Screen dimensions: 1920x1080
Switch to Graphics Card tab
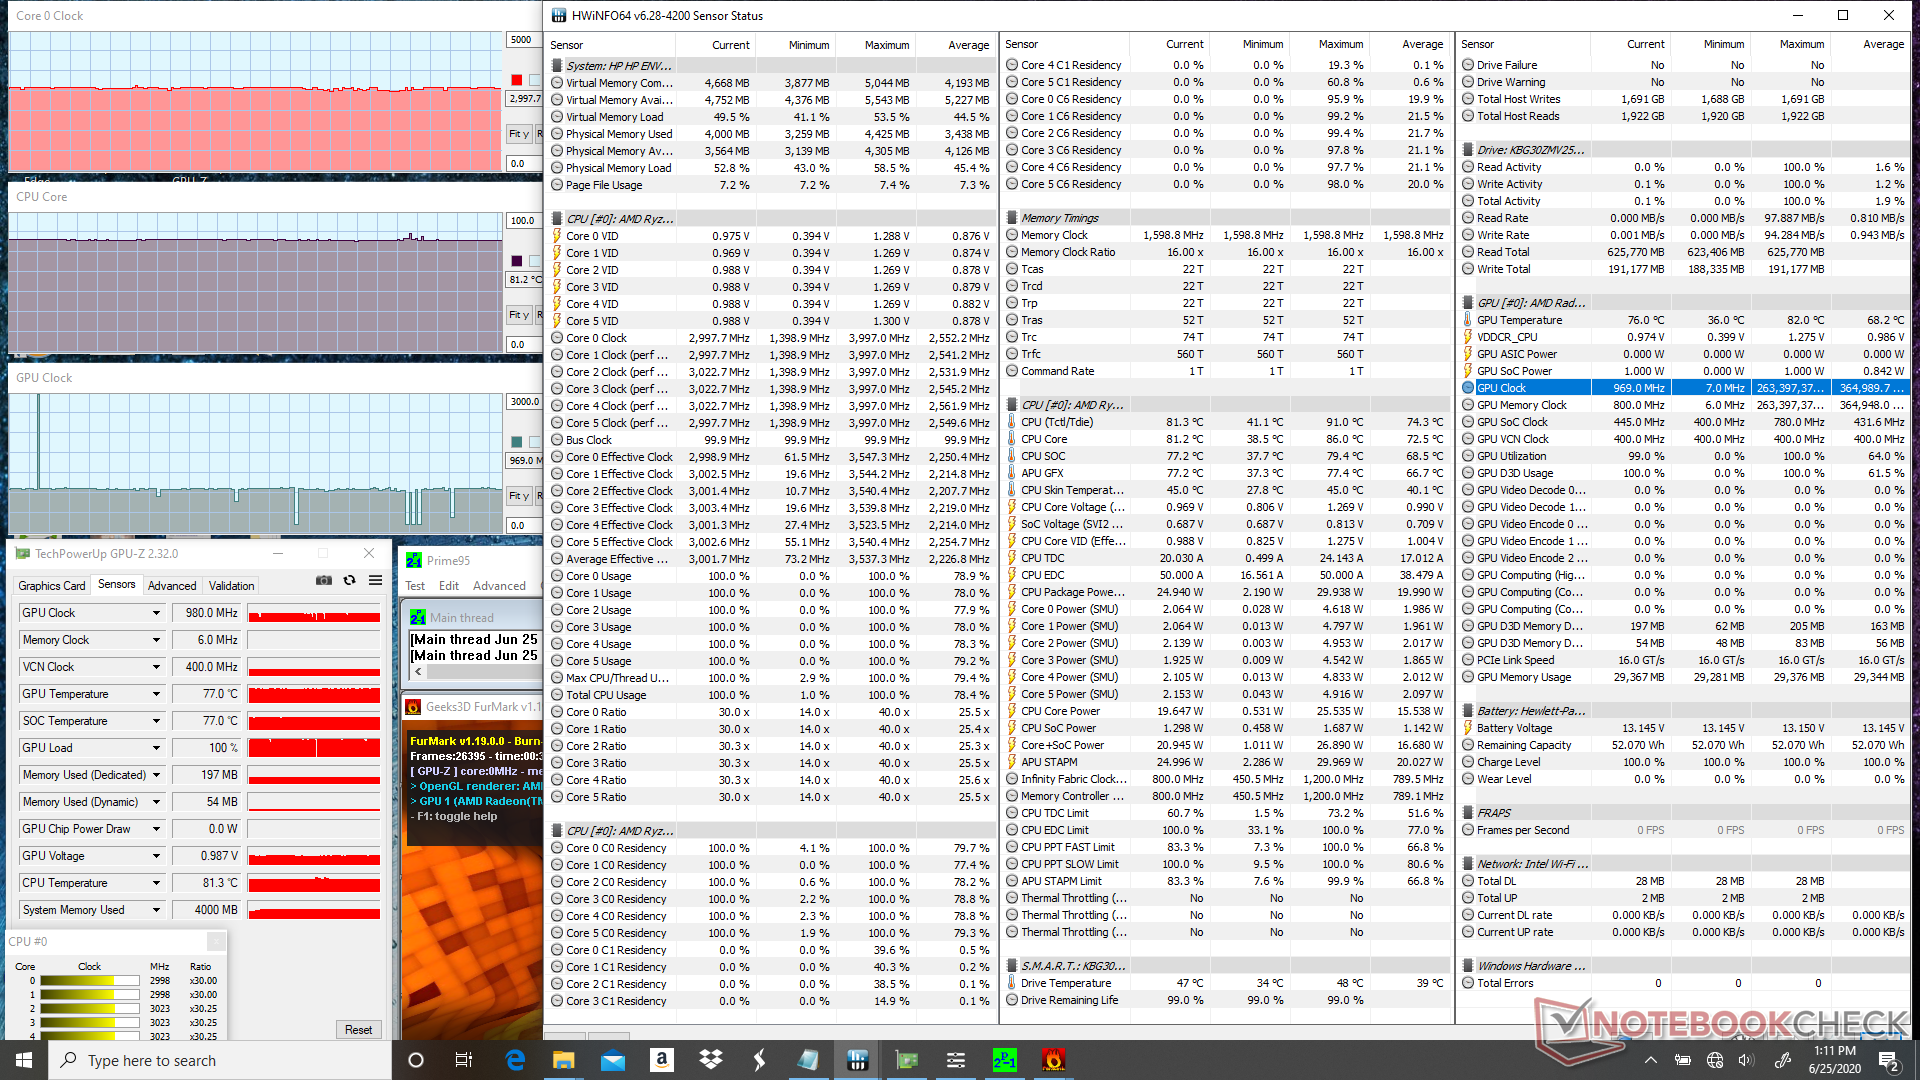[52, 586]
